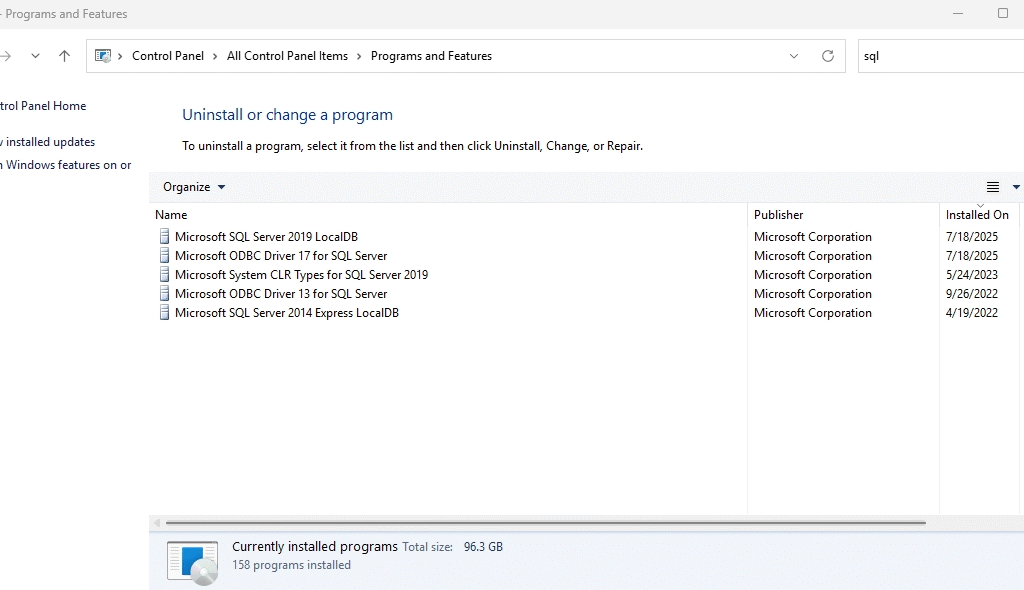Refresh the Programs and Features list

[x=827, y=56]
